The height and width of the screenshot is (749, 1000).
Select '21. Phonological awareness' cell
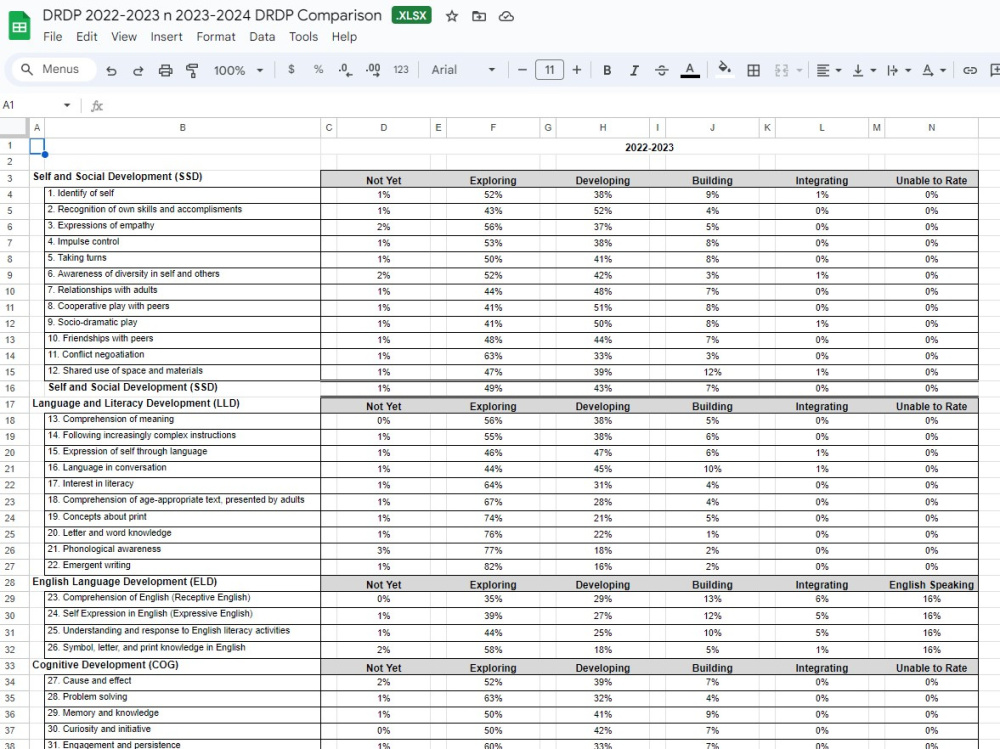(x=182, y=549)
